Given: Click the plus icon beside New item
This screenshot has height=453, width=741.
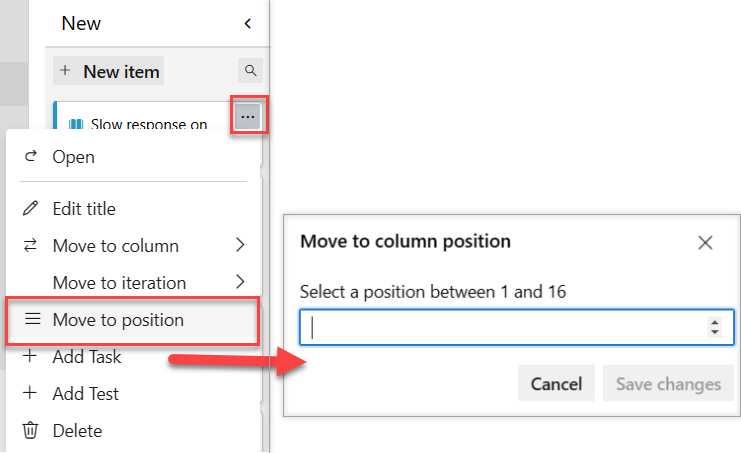Looking at the screenshot, I should [x=65, y=70].
